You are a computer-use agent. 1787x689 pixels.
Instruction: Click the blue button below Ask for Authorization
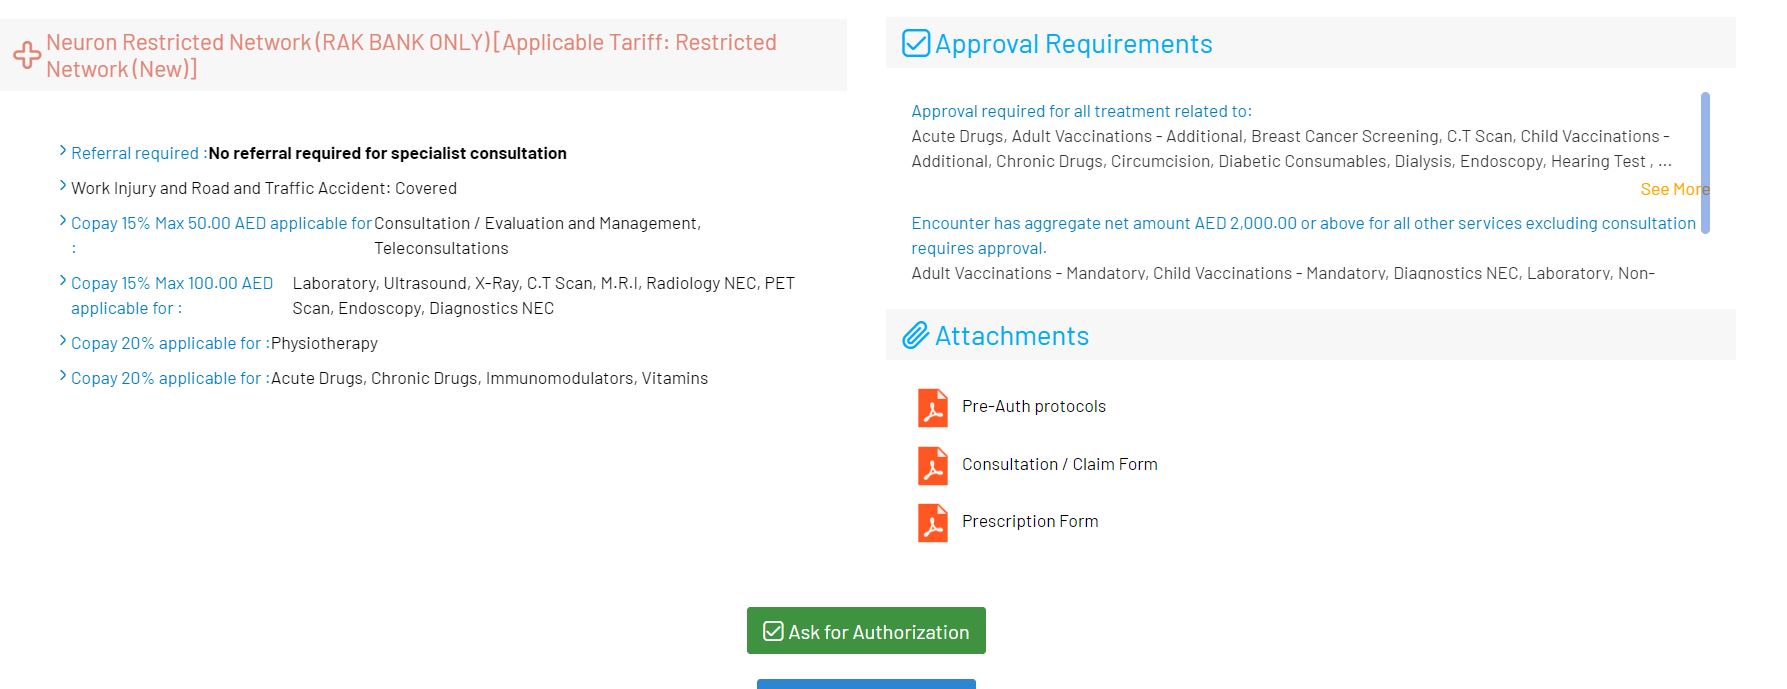[866, 684]
